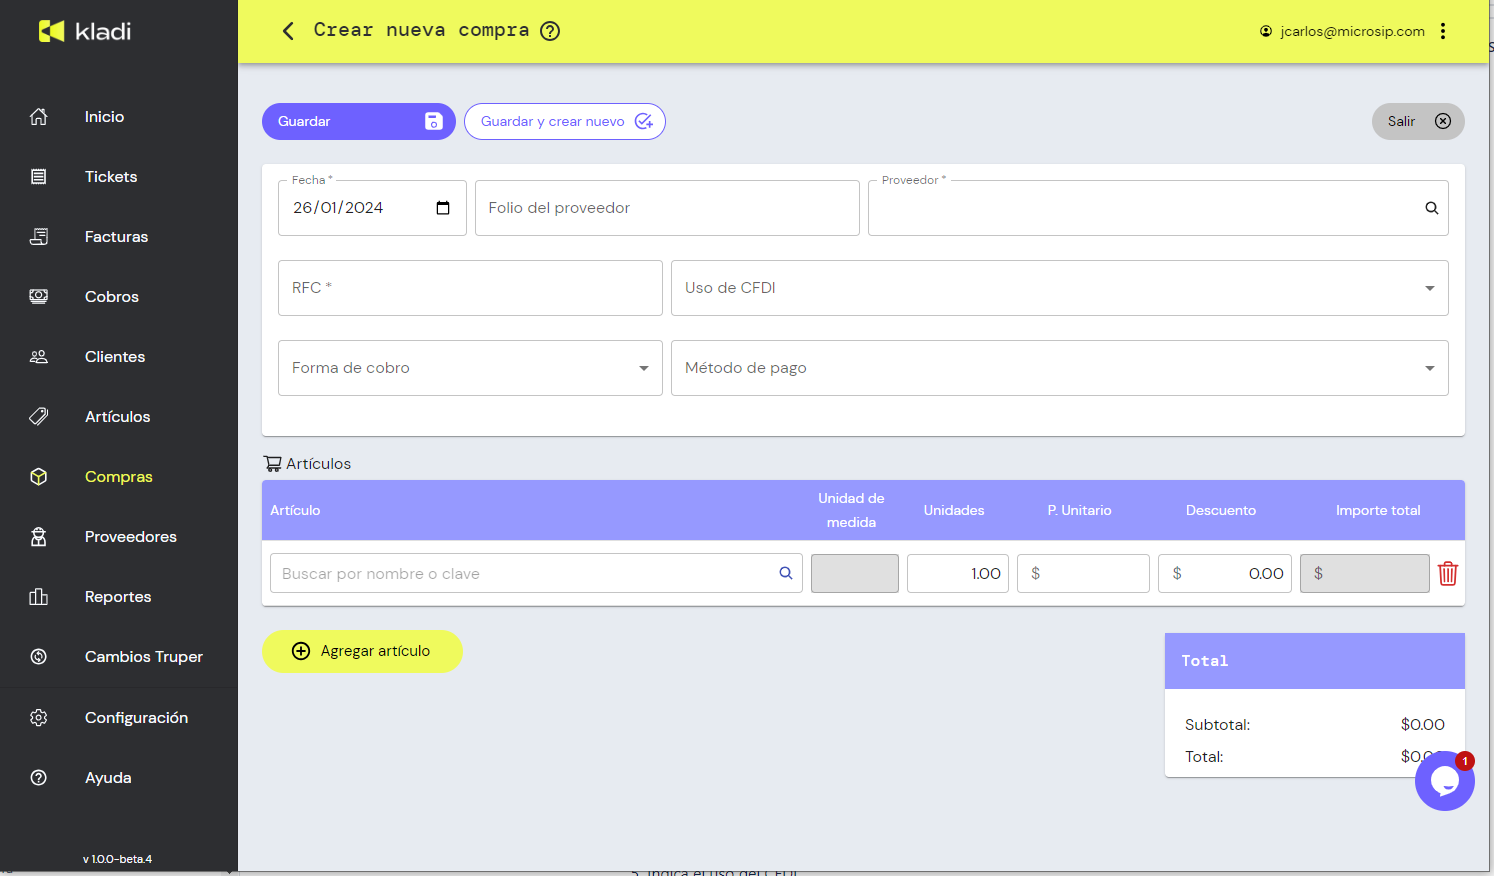Go to Proveedores in the sidebar
The height and width of the screenshot is (876, 1494).
click(130, 537)
